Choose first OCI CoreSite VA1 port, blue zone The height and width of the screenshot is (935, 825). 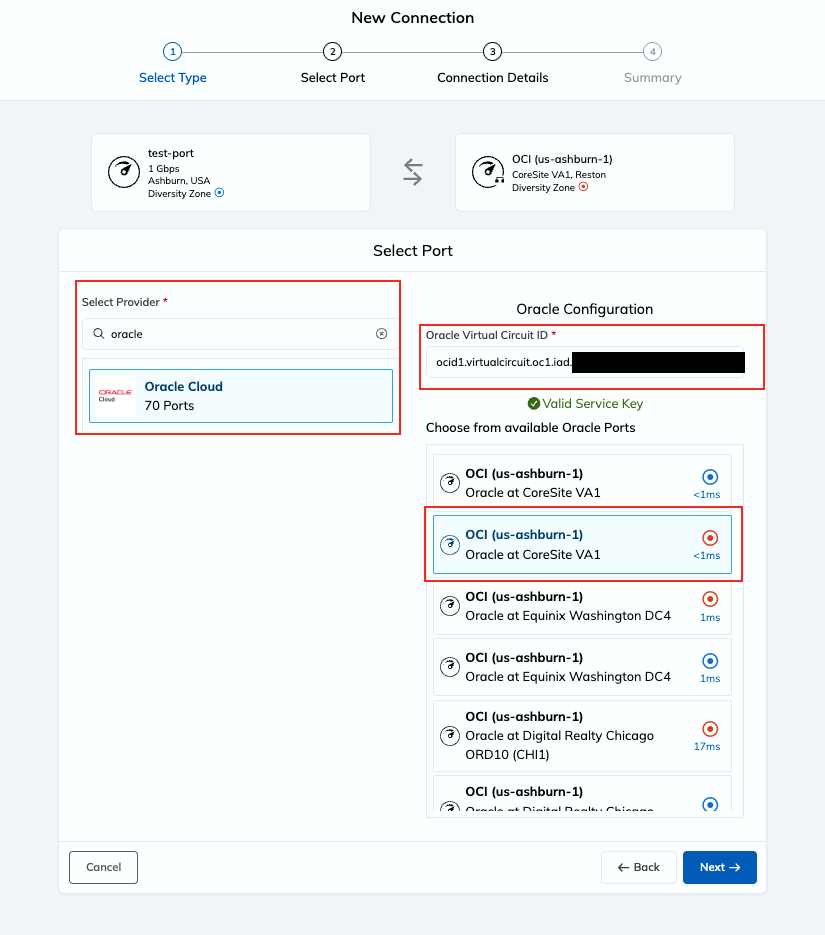point(582,483)
